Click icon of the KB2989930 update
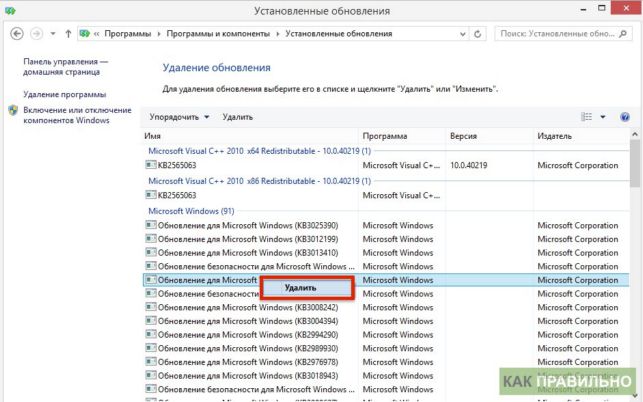This screenshot has height=402, width=643. pyautogui.click(x=151, y=347)
